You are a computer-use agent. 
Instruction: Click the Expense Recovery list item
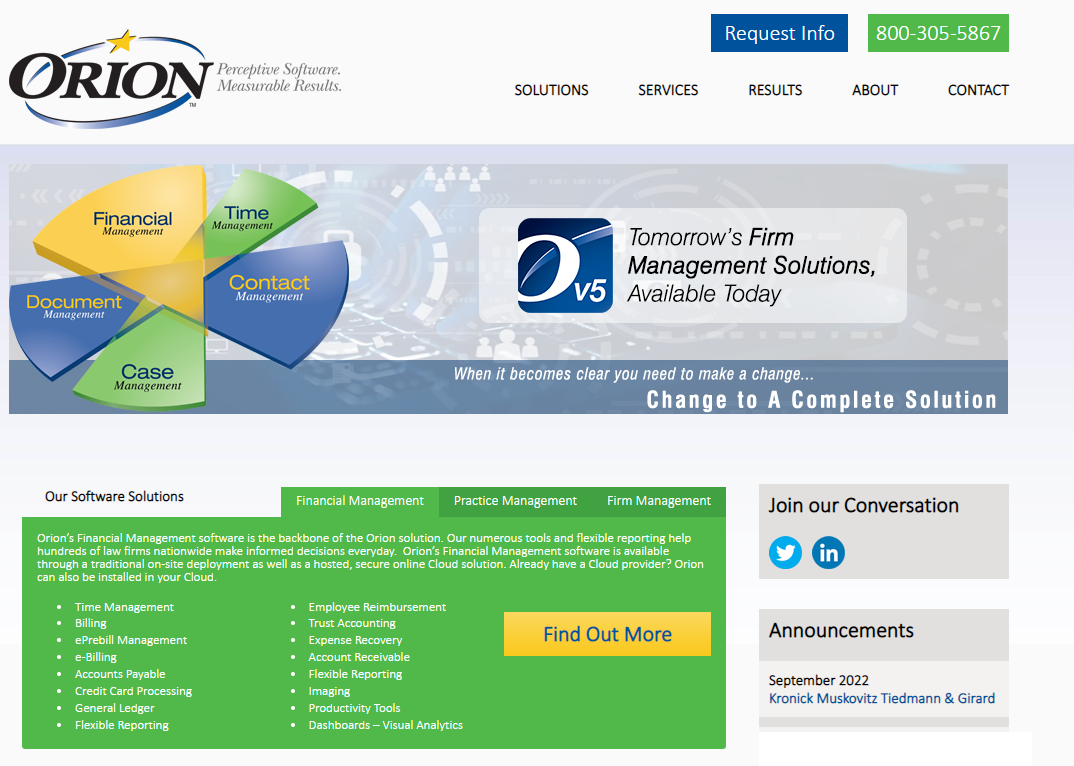click(355, 640)
